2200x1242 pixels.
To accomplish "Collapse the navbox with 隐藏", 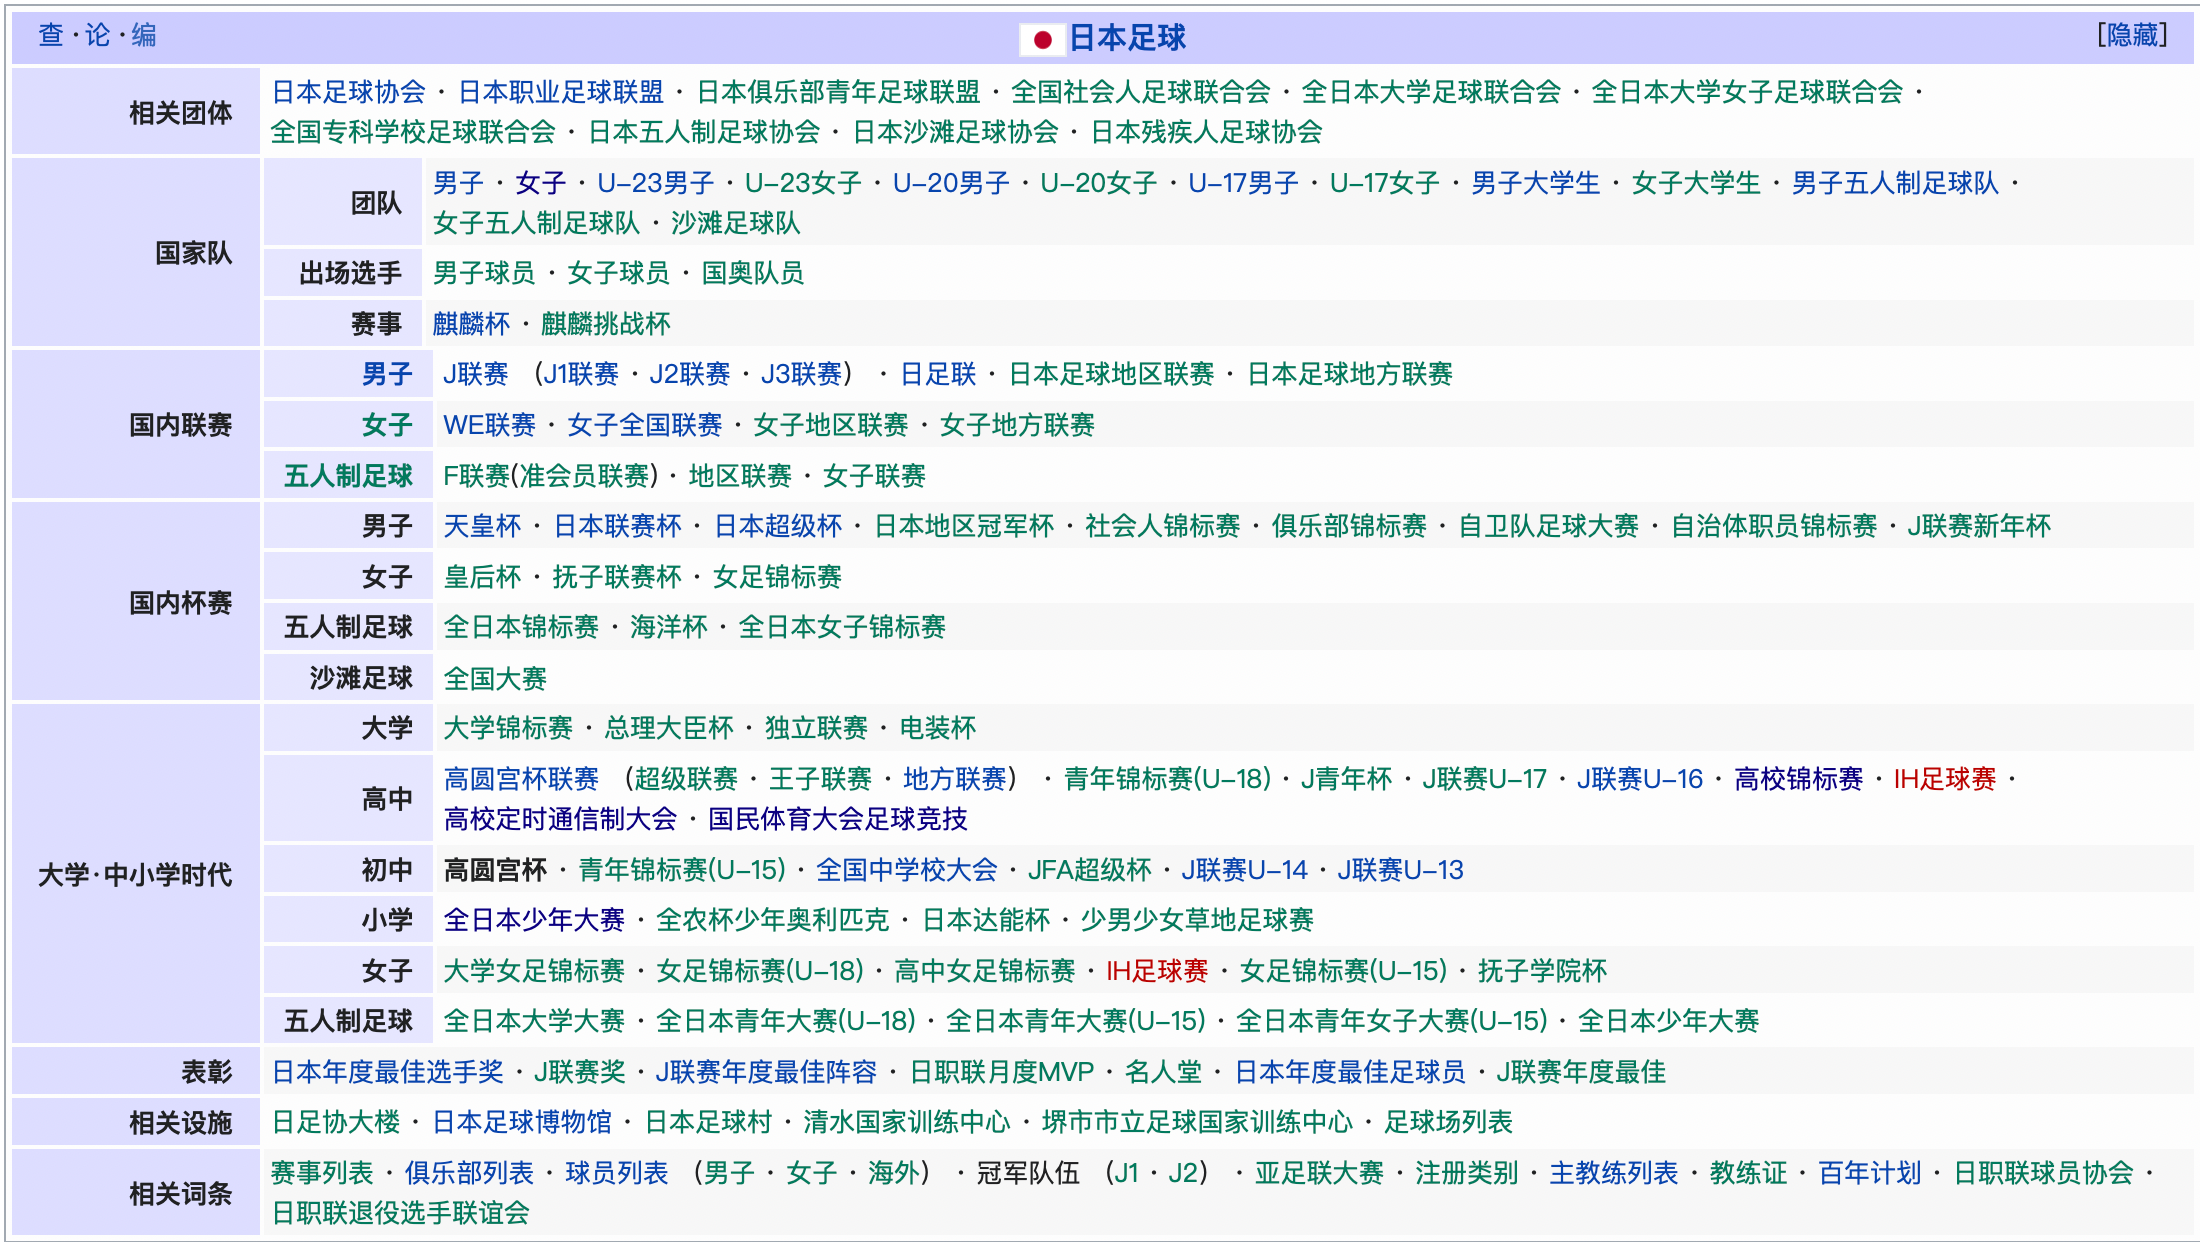I will click(2133, 35).
